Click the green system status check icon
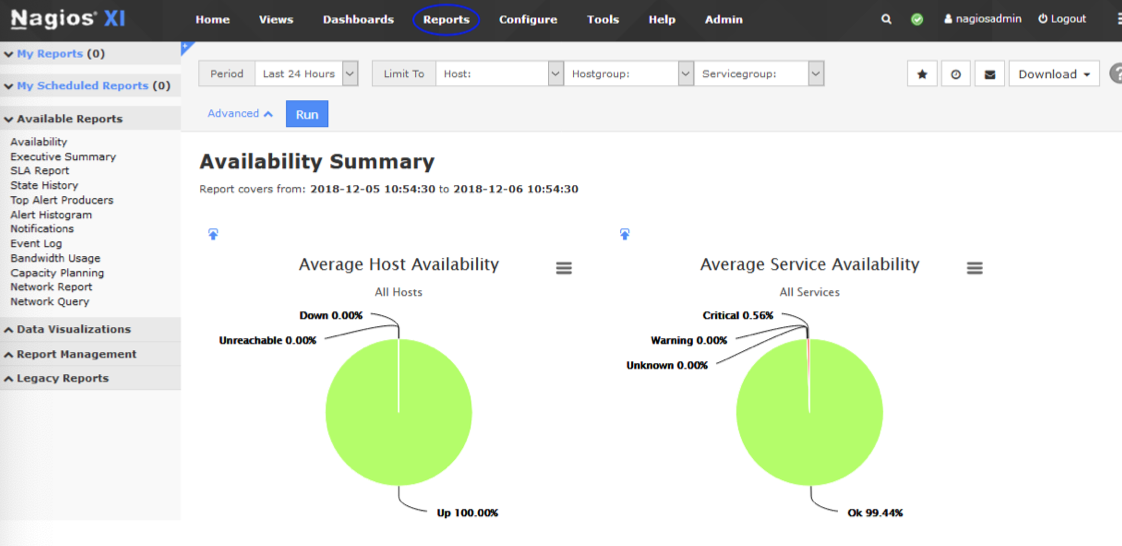 click(x=917, y=19)
